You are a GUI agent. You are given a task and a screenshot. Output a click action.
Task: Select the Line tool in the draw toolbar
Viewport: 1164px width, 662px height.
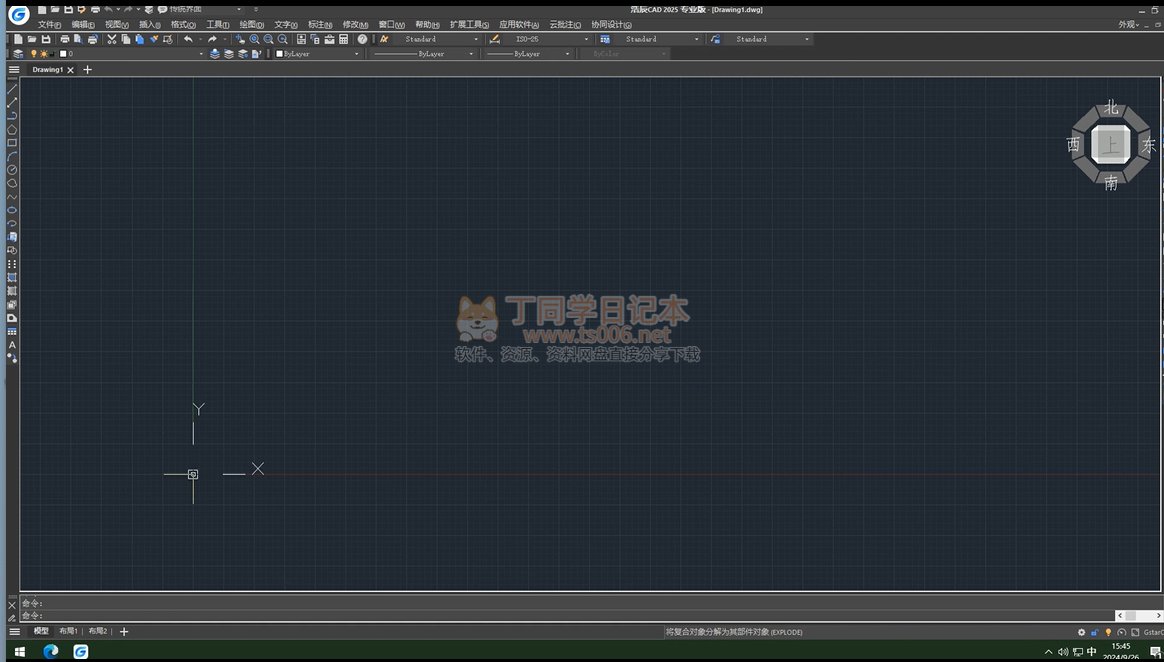pos(12,89)
